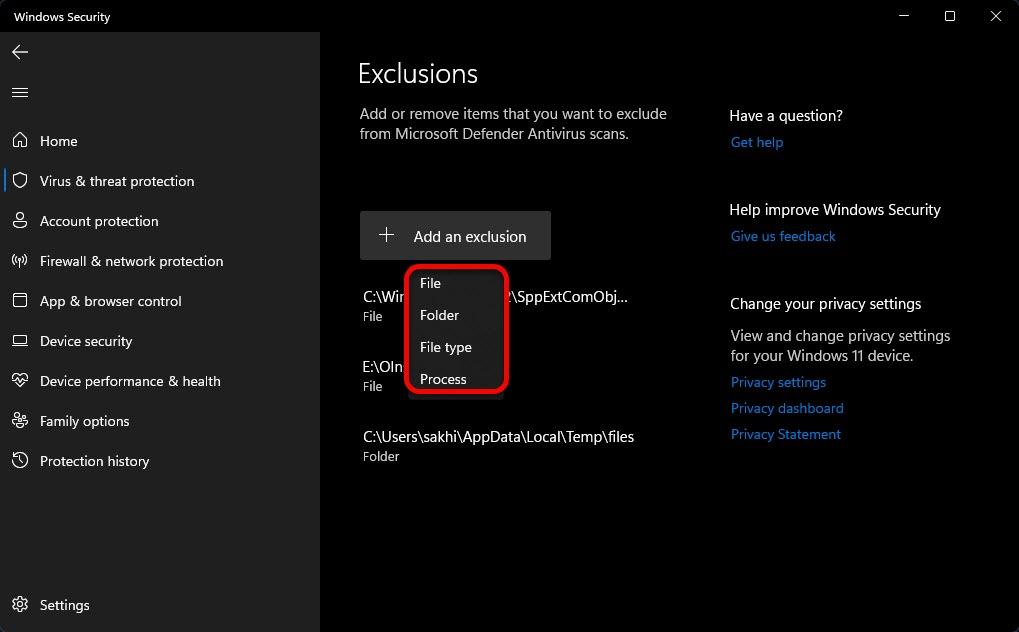
Task: Click the Device security laptop icon
Action: pyautogui.click(x=20, y=341)
